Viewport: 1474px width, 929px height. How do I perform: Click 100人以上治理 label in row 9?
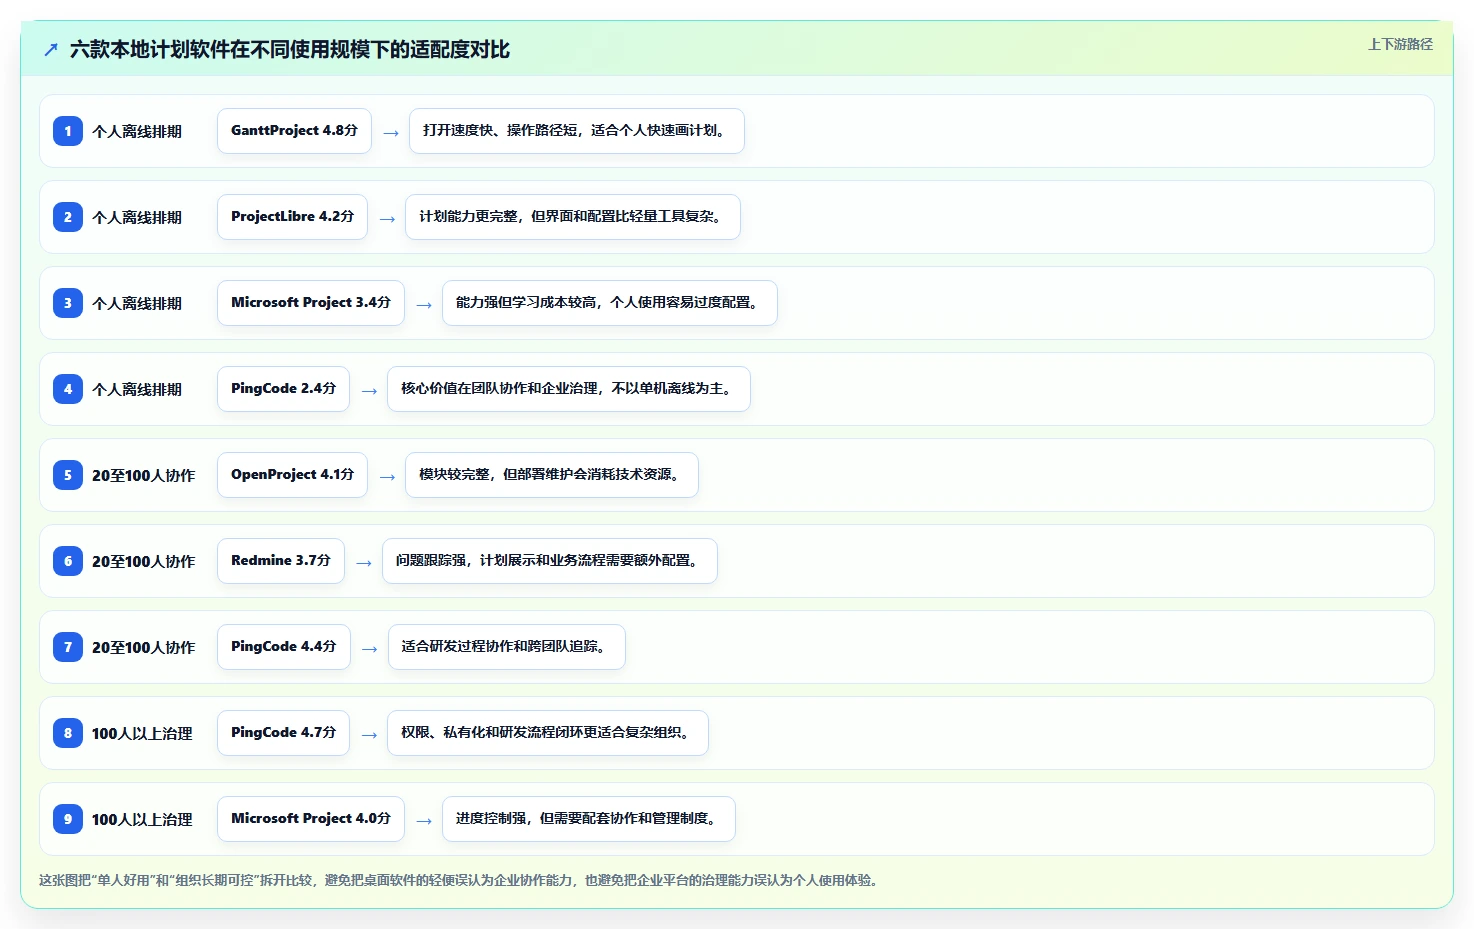[142, 820]
